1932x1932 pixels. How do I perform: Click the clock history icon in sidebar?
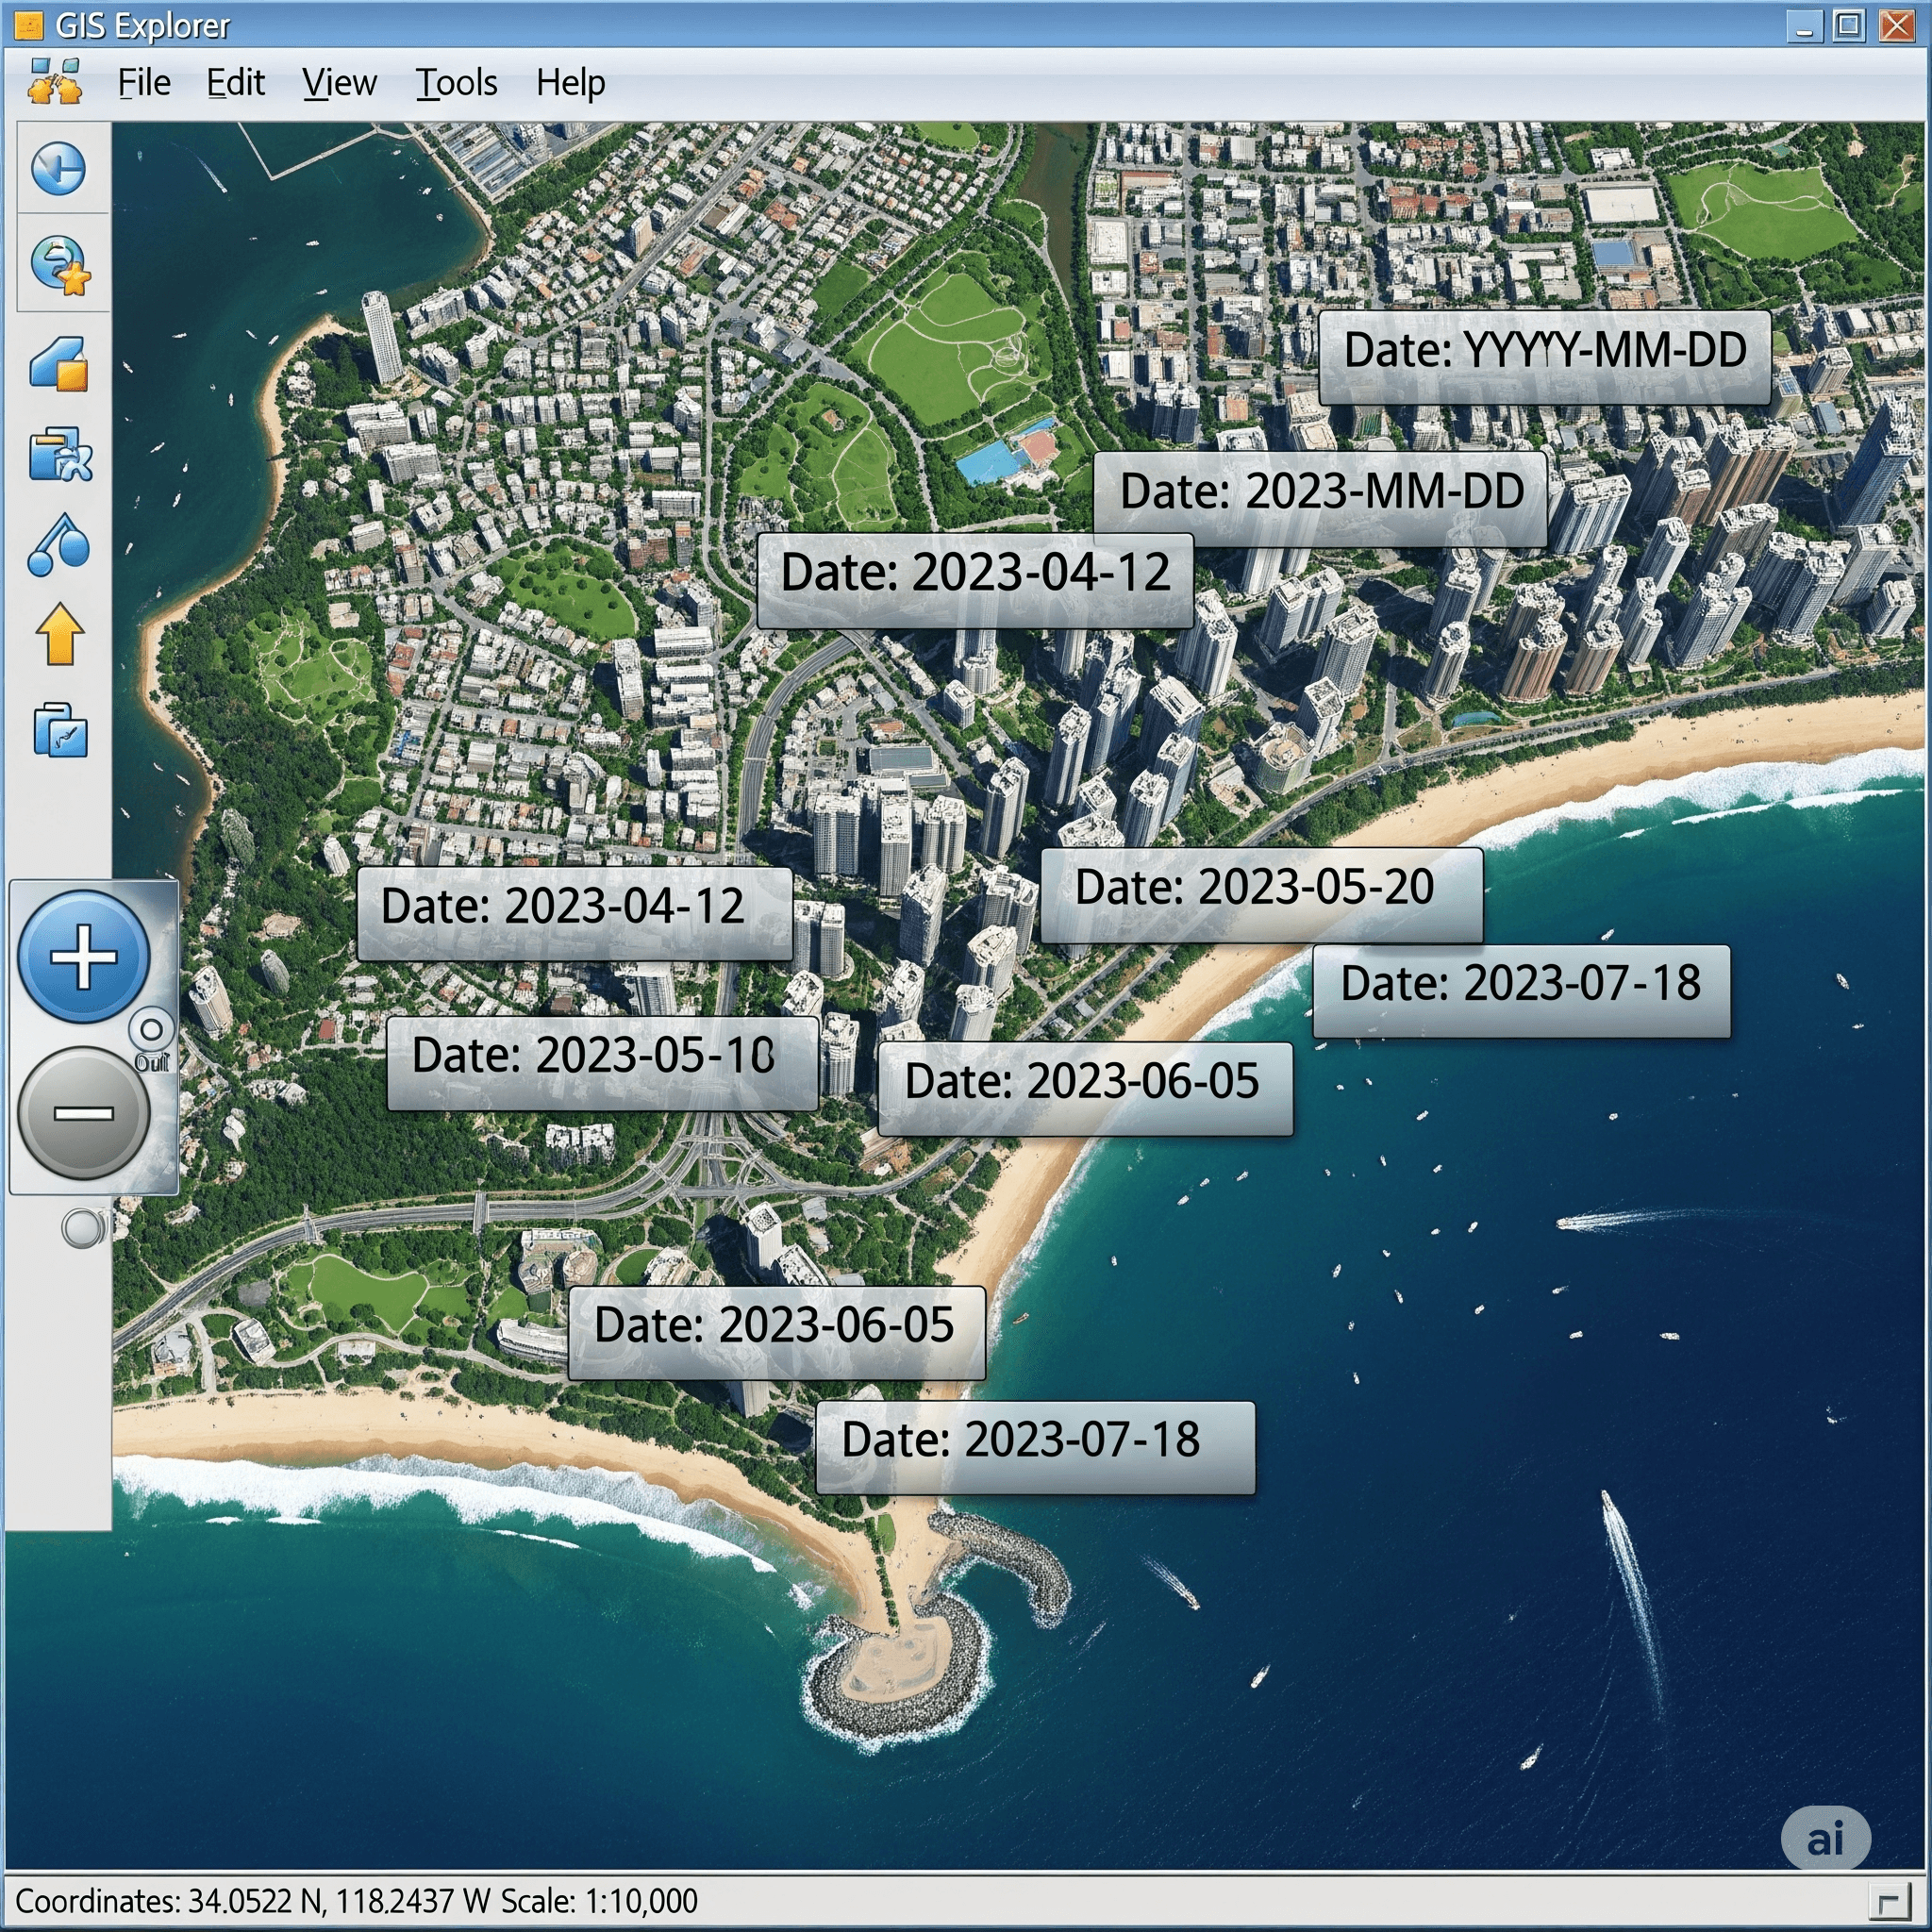pos(58,168)
